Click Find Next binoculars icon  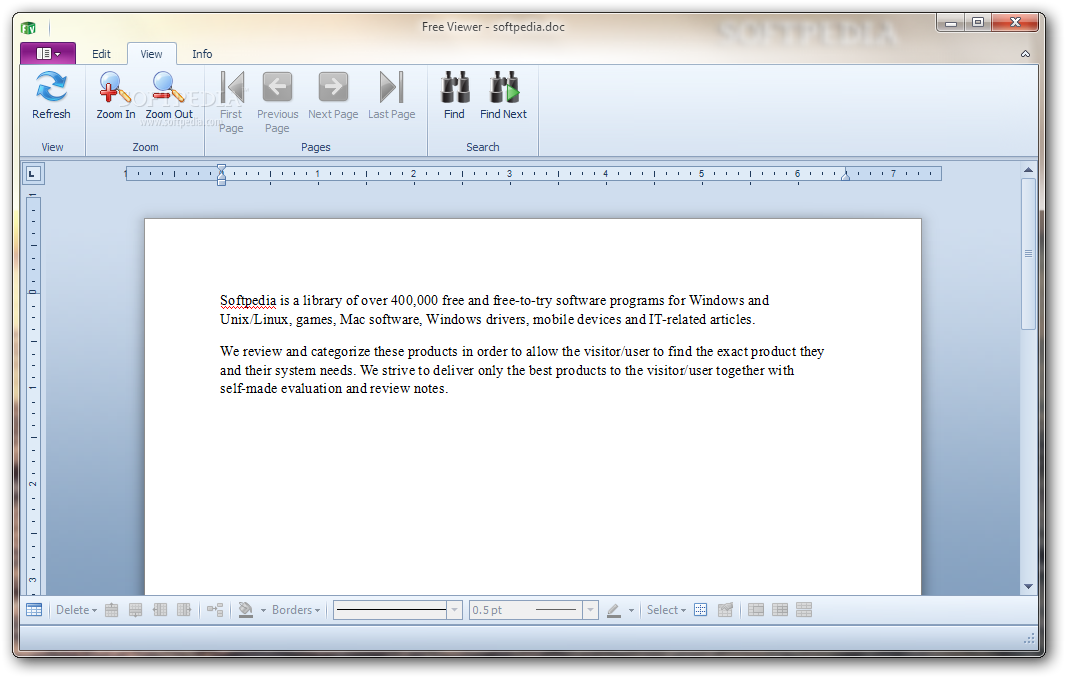point(504,87)
